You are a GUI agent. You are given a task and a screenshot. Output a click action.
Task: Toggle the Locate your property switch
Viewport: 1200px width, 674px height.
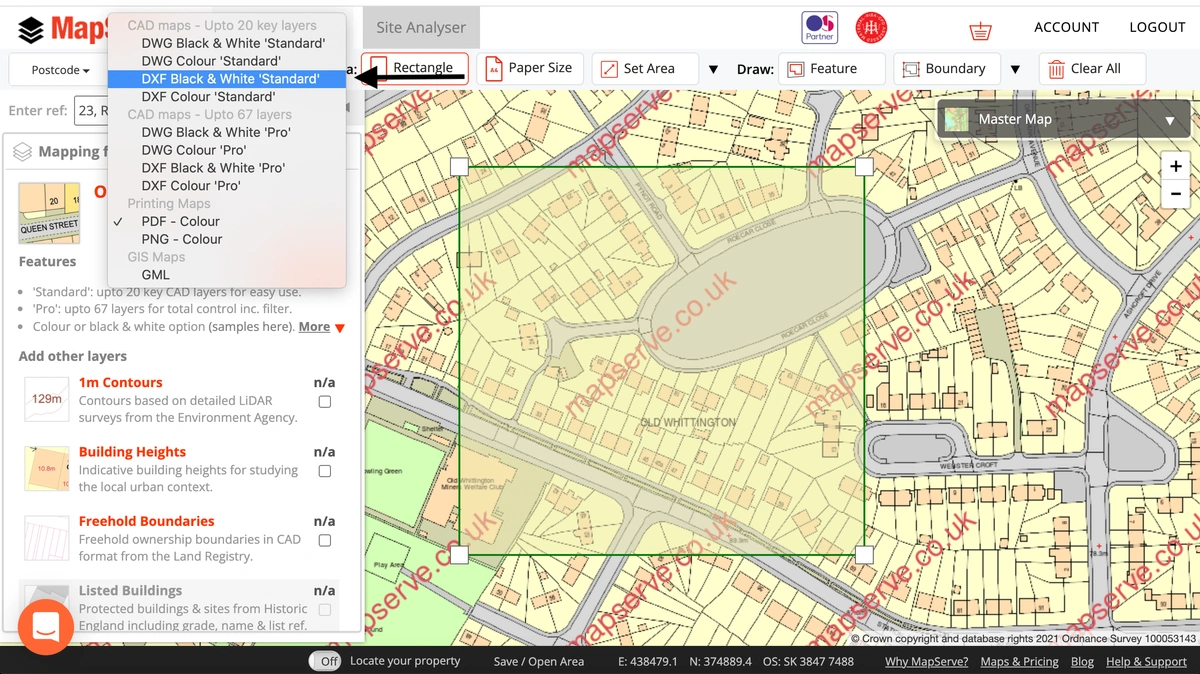click(x=324, y=661)
